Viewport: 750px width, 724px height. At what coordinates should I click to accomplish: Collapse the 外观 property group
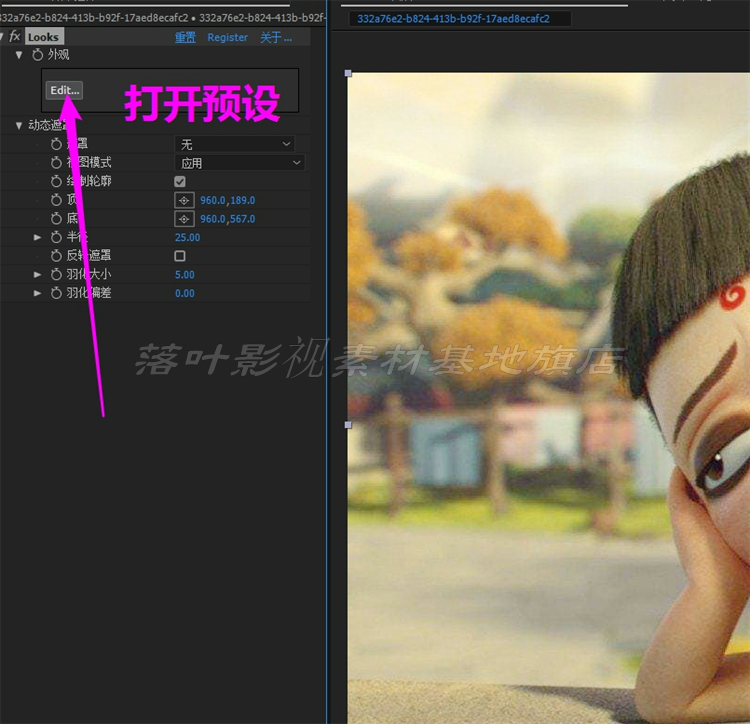point(19,55)
